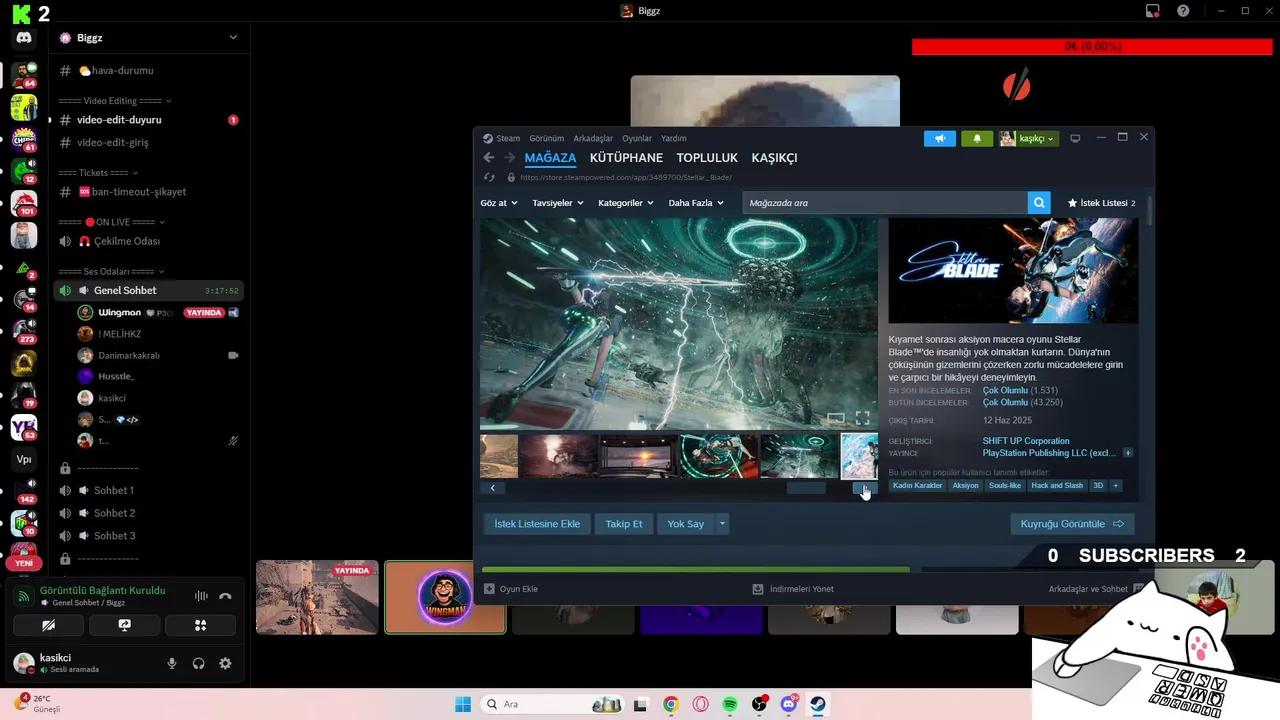Open Chrome from the taskbar
The image size is (1280, 720).
coord(671,704)
